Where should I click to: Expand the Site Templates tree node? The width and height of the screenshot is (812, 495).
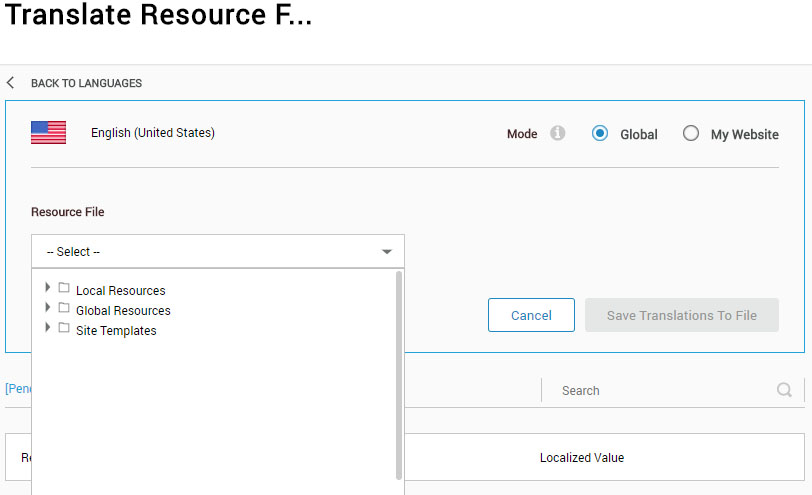(x=47, y=328)
